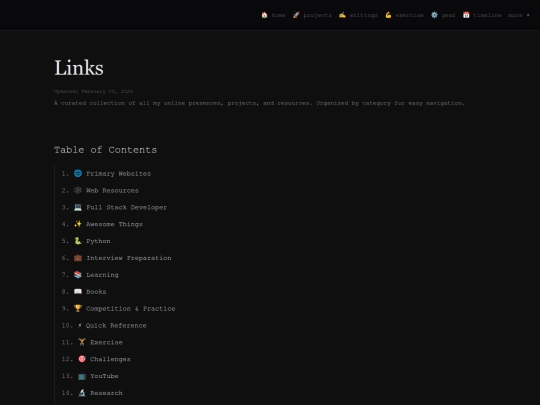Viewport: 540px width, 405px height.
Task: Click the sparkles icon for Awesome Things
Action: coord(78,224)
